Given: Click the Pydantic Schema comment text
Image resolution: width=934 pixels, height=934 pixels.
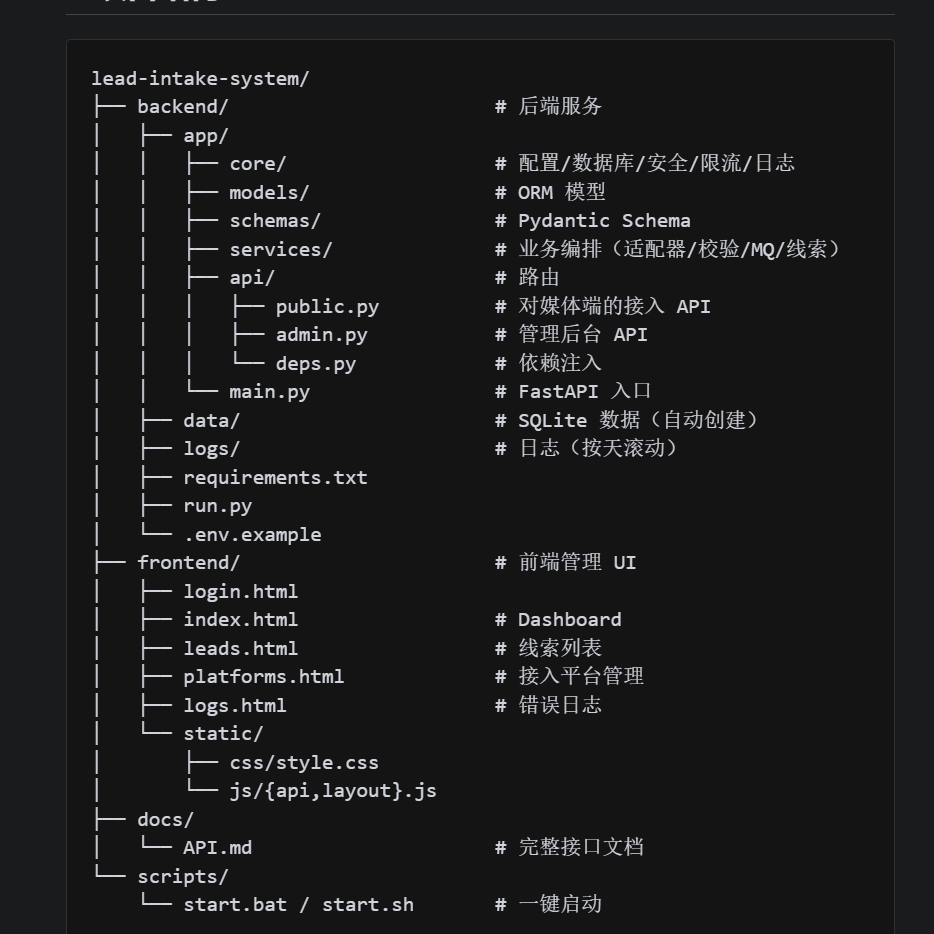Looking at the screenshot, I should point(604,221).
